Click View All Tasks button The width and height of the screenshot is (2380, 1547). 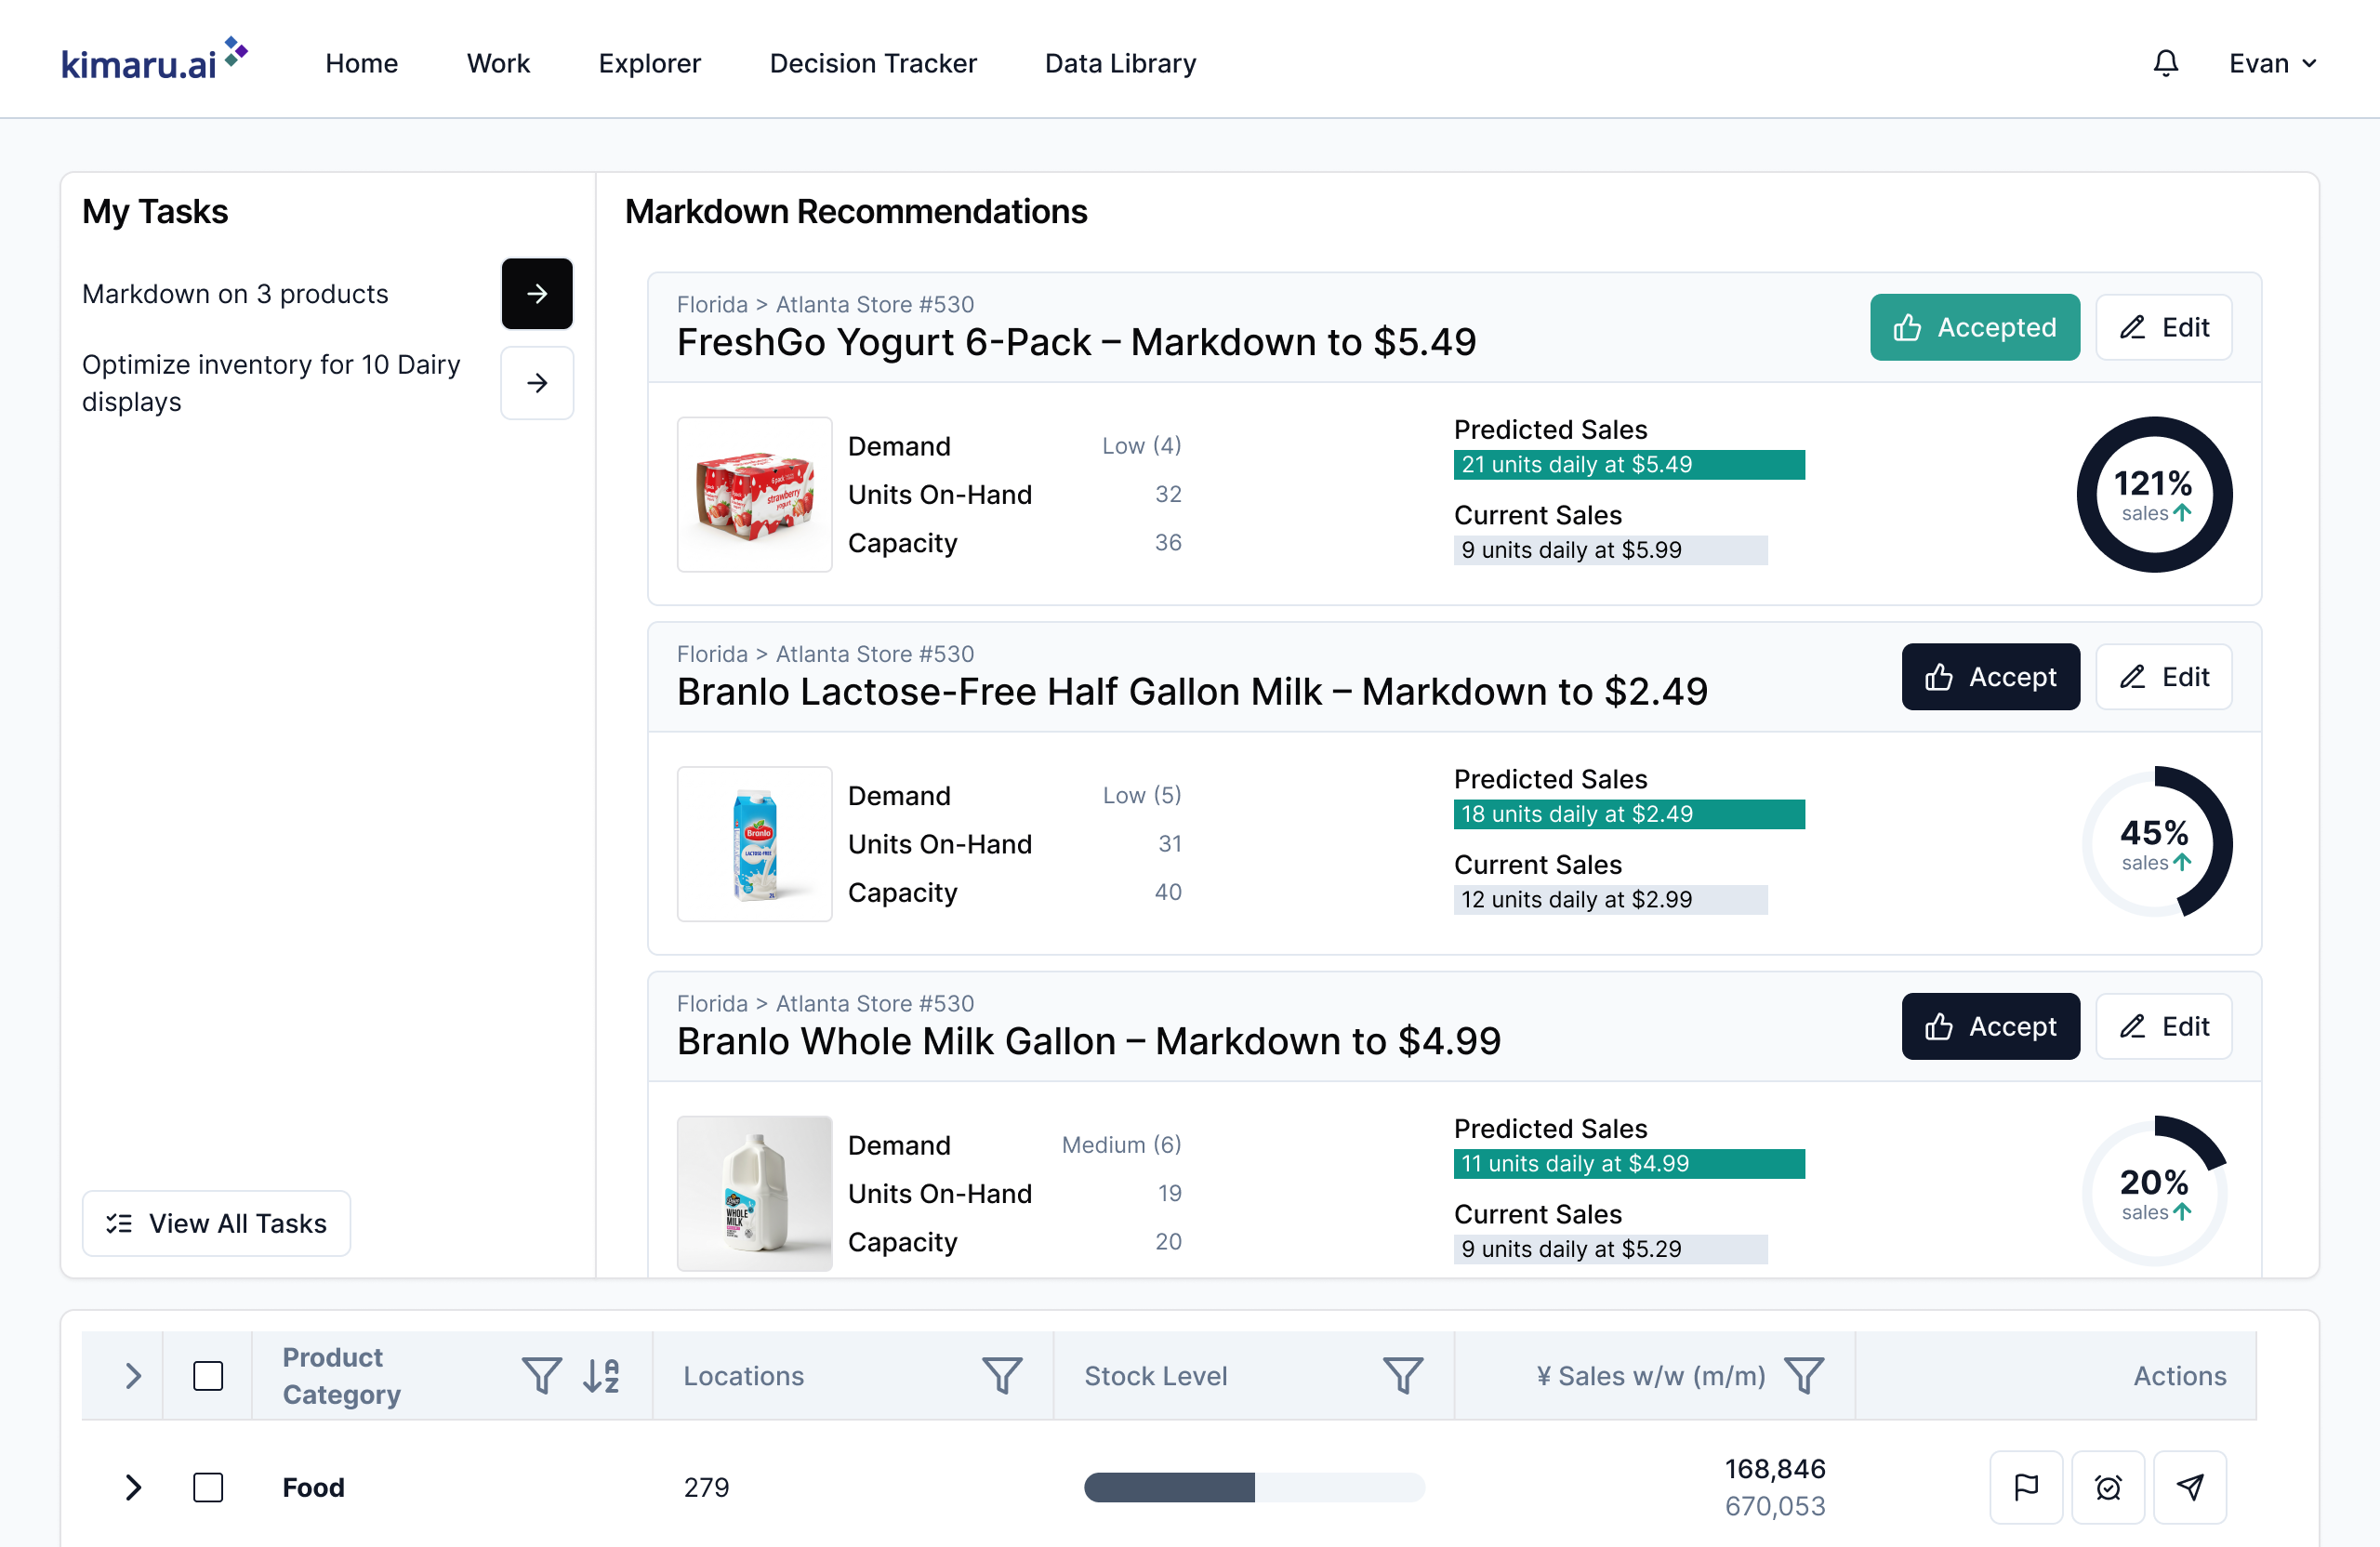[216, 1223]
